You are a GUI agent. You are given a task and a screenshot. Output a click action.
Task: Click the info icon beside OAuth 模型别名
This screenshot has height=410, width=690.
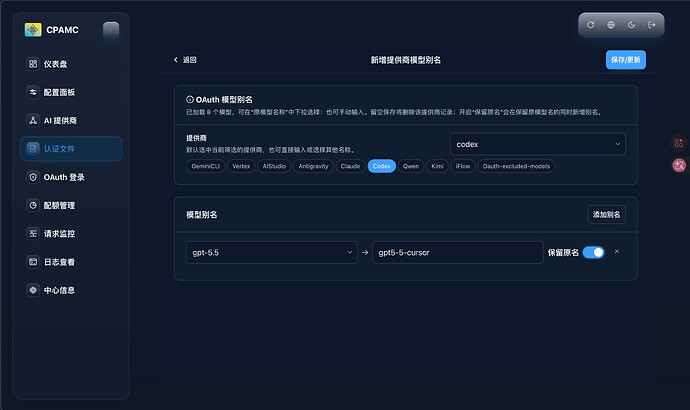190,100
